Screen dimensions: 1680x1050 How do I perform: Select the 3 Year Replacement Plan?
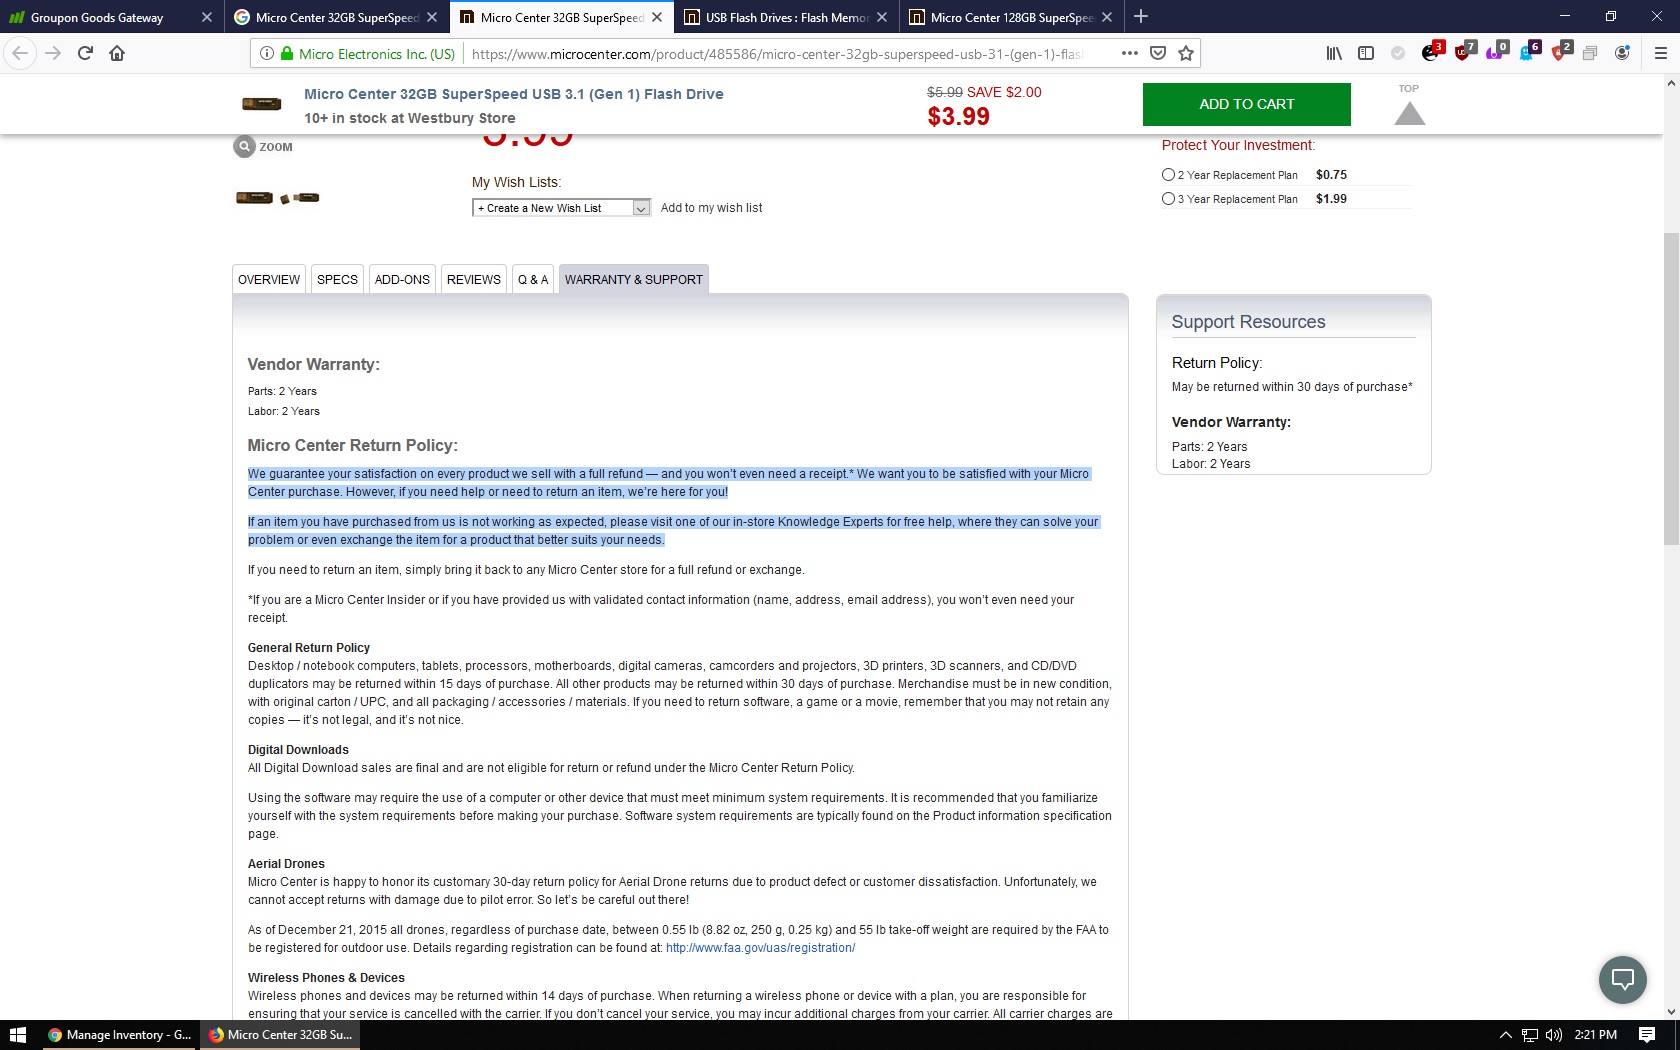click(1168, 198)
